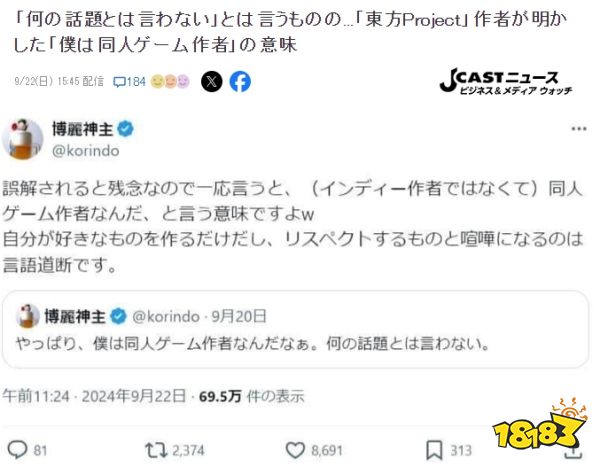Click the 18183 watermark logo
Screen dimensions: 600x466
click(x=540, y=425)
